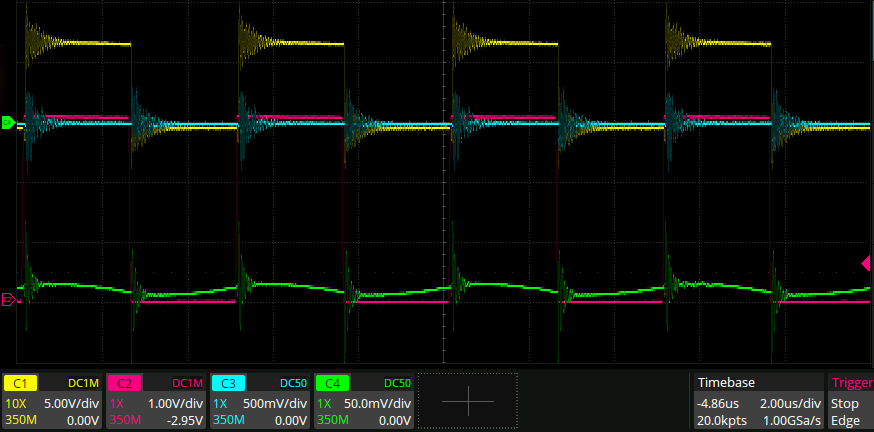Click the Edge trigger type
874x432 pixels.
(x=845, y=421)
